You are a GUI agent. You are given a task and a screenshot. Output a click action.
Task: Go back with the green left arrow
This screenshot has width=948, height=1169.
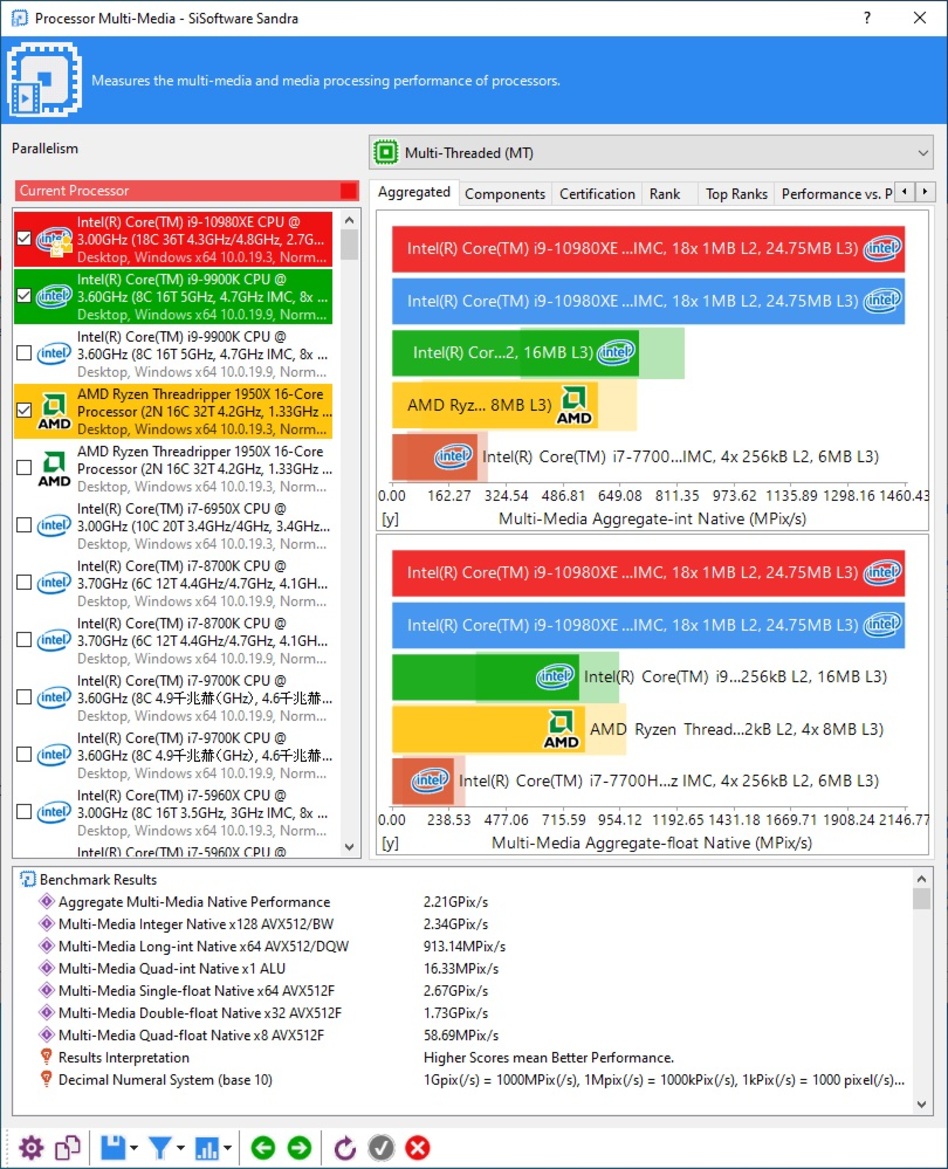263,1147
